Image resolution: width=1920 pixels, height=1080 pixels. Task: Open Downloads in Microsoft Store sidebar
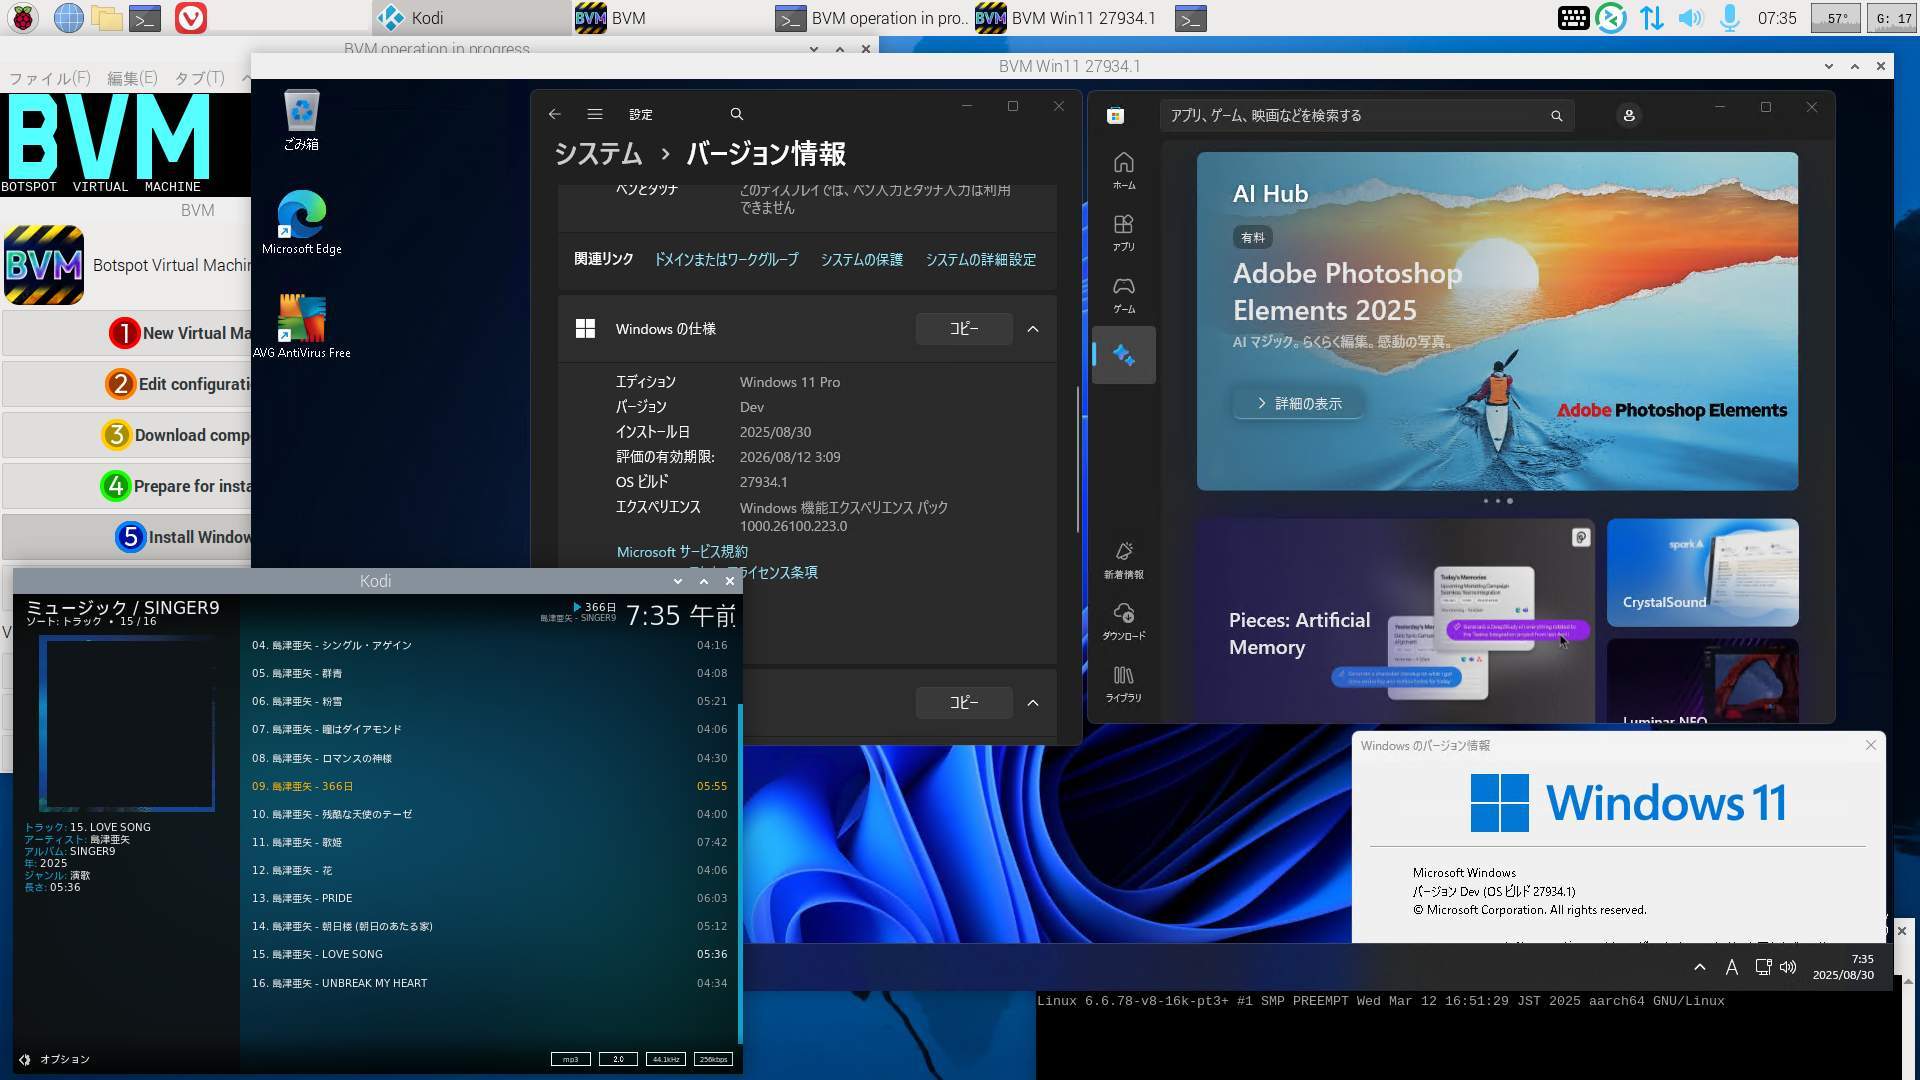[x=1123, y=620]
